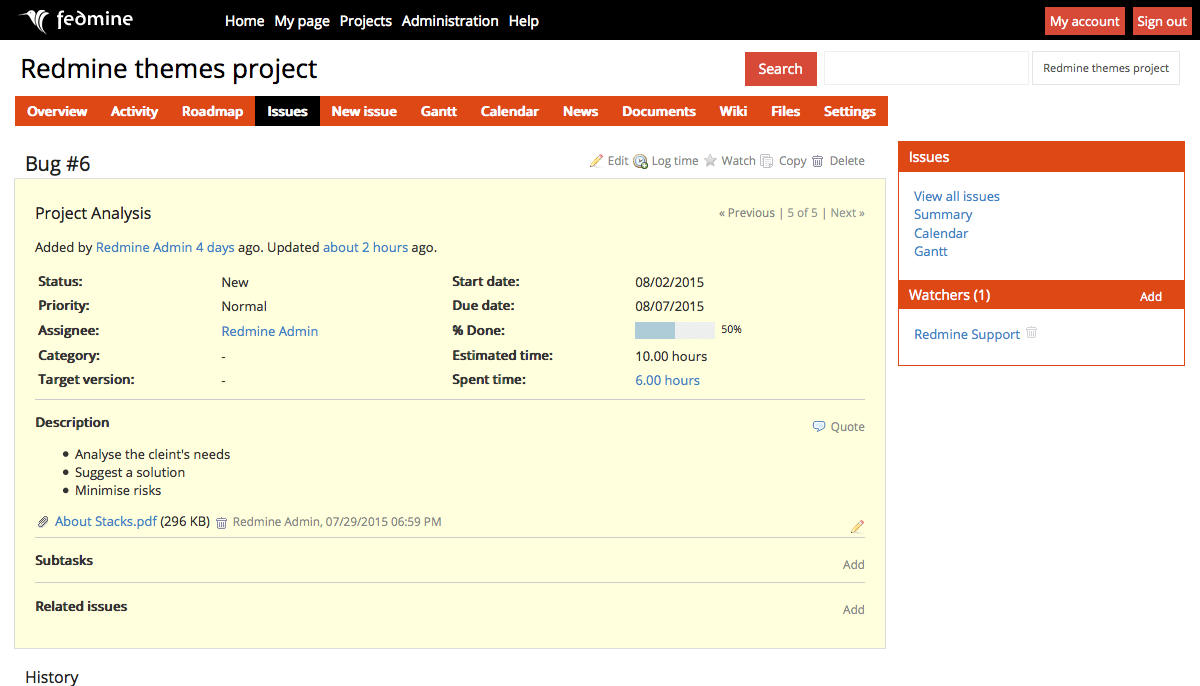Screen dimensions: 1200x686
Task: Click the Due date value 08/07/2015
Action: pyautogui.click(x=670, y=306)
